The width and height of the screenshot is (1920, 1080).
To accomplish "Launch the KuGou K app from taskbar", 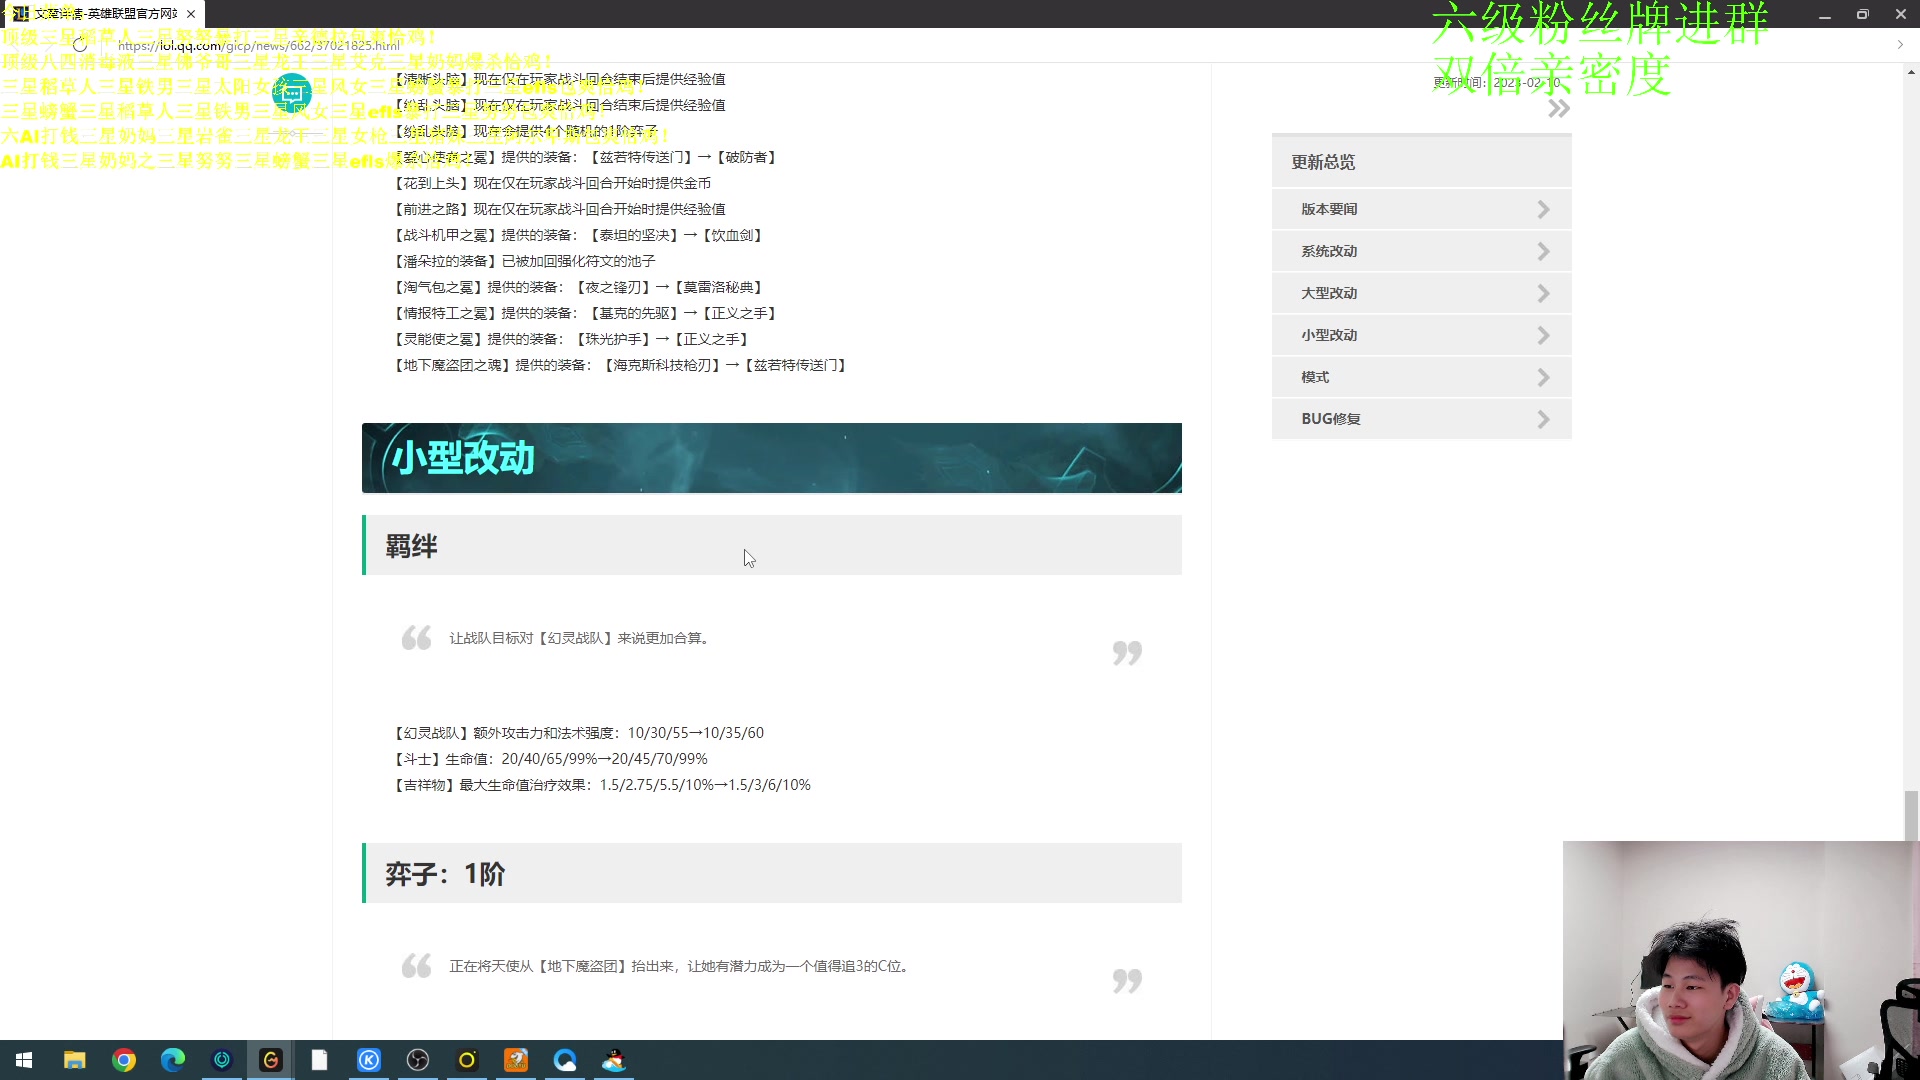I will click(368, 1059).
